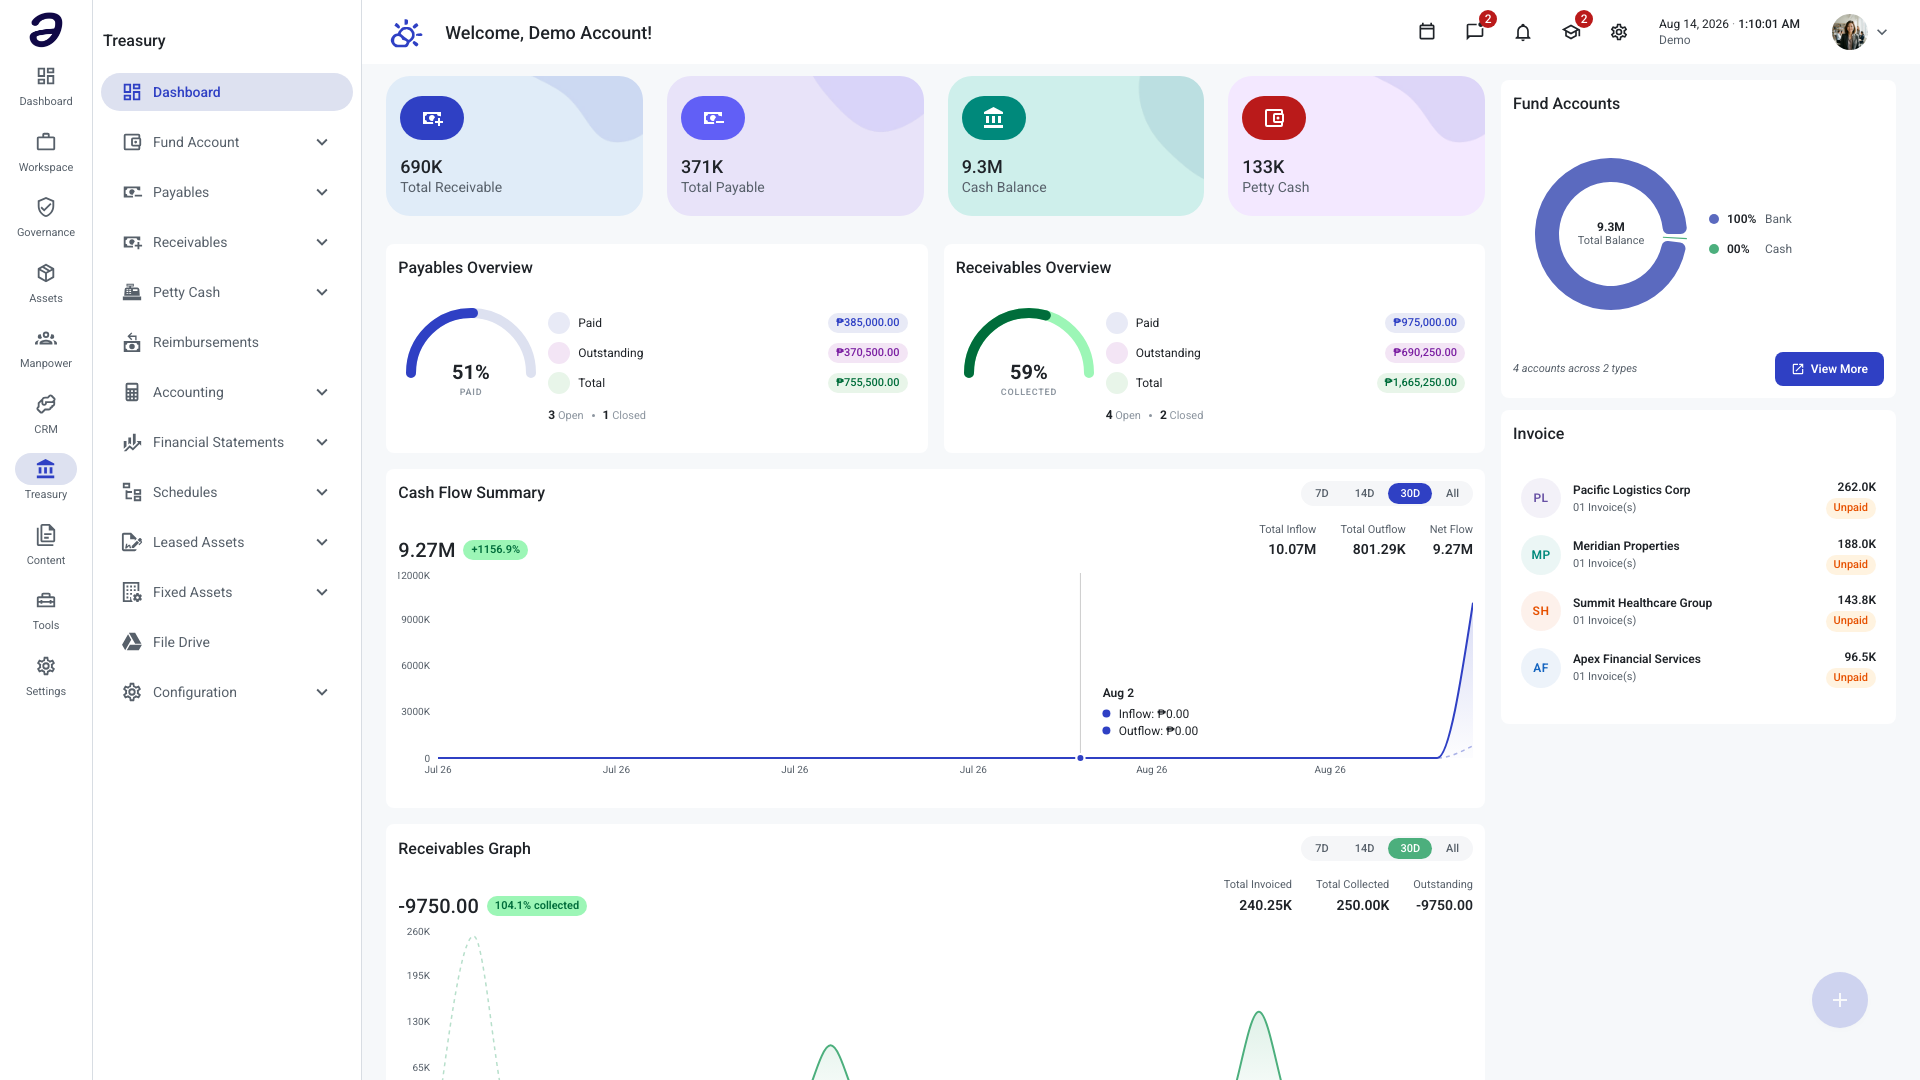The image size is (1920, 1080).
Task: Expand the Leased Assets submenu
Action: [x=322, y=542]
